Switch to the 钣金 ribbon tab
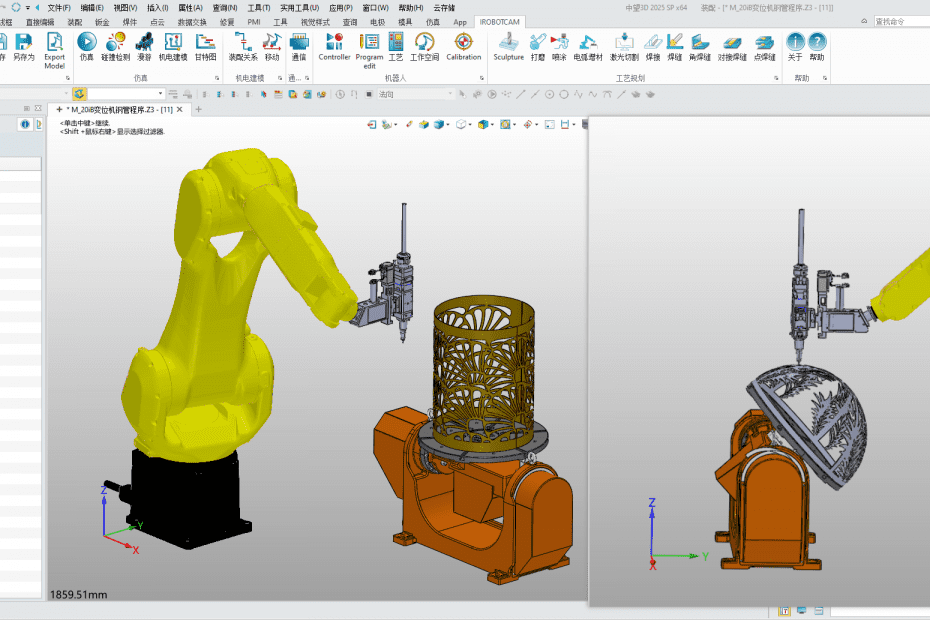Screen dimensions: 930x620 click(102, 21)
